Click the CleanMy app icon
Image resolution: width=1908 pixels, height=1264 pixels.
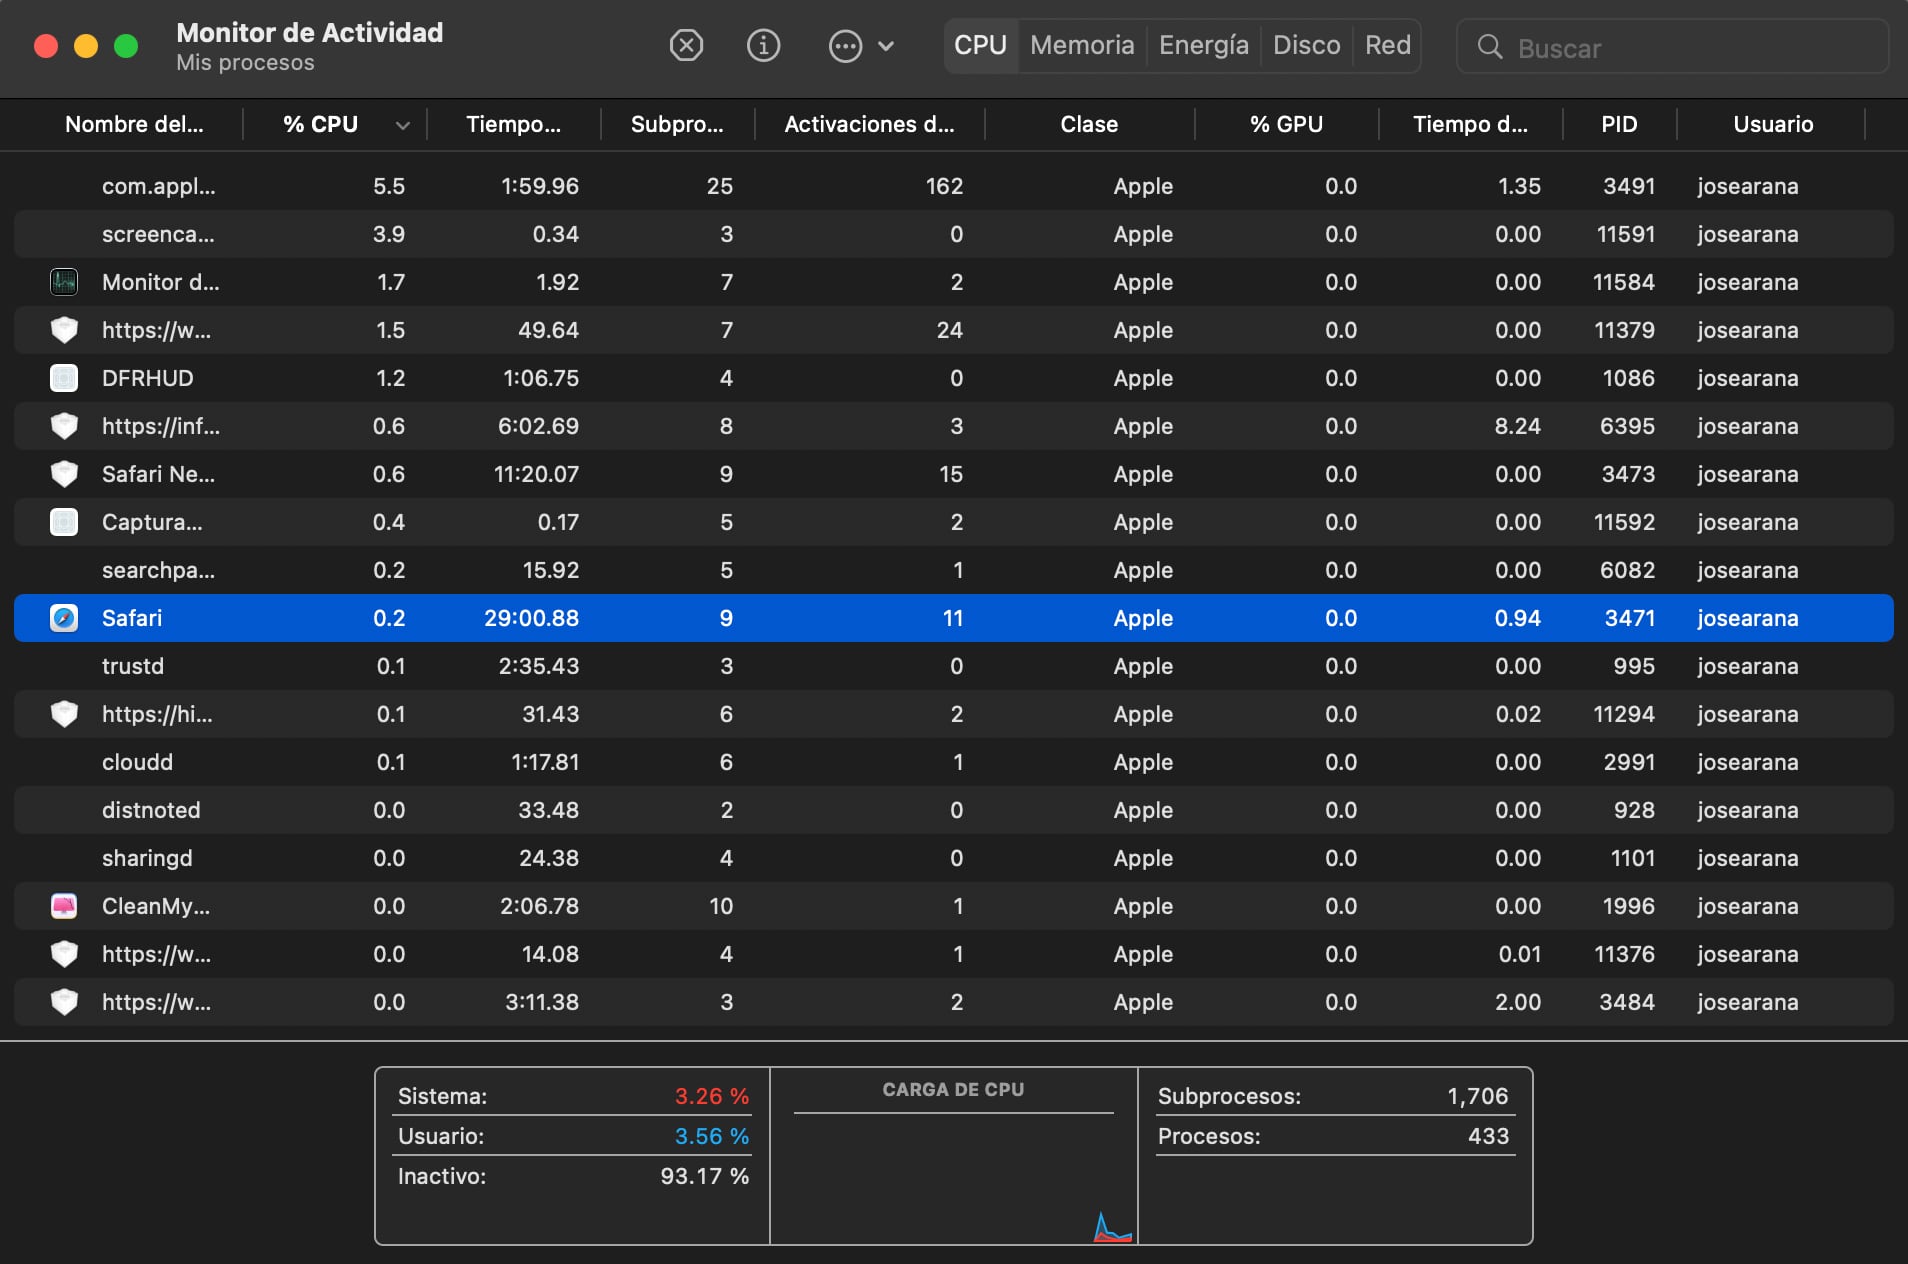pyautogui.click(x=64, y=906)
